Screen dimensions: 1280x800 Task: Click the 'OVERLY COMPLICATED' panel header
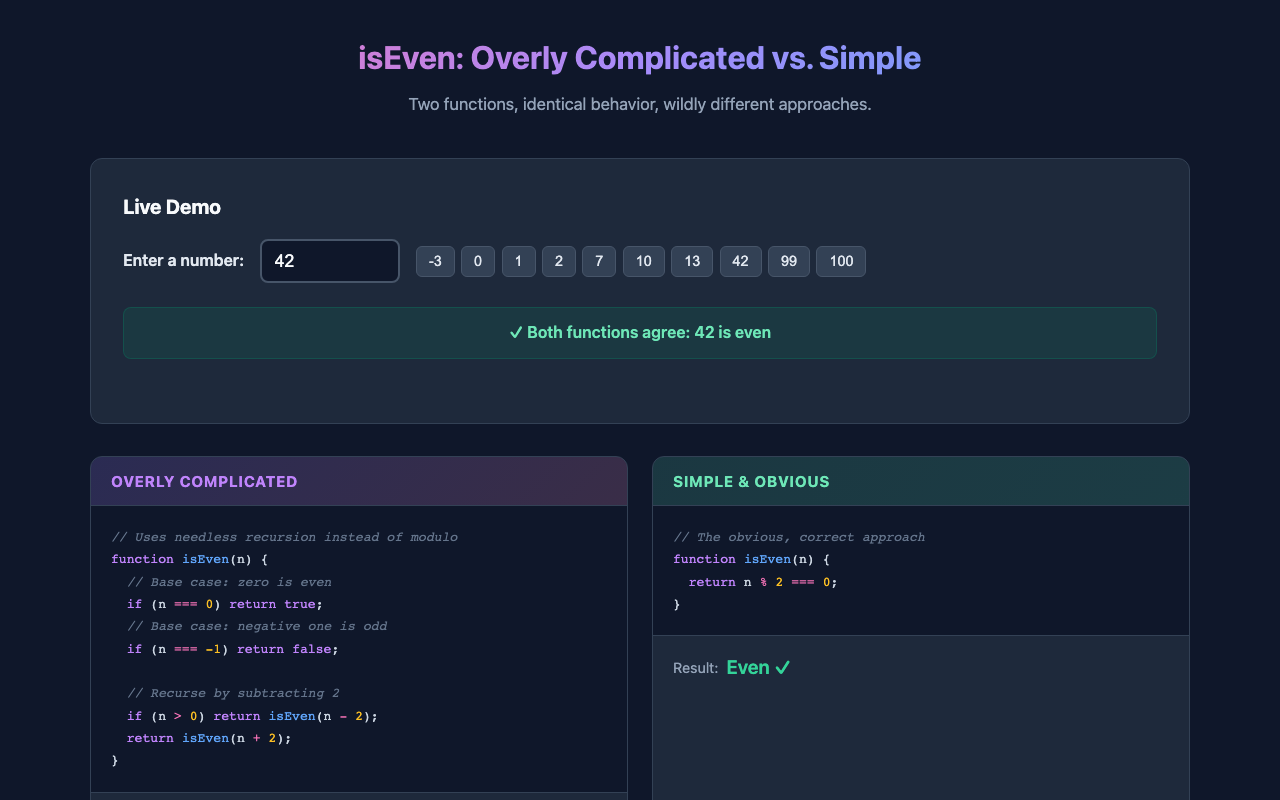tap(359, 481)
